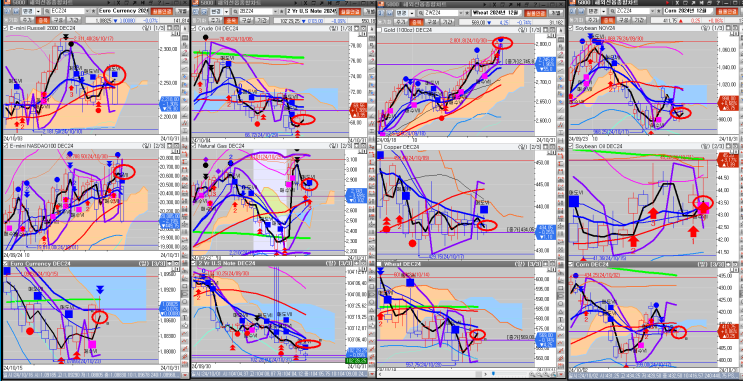Select the 기간 tab in Corn window
Screen dimensions: 743x381
click(x=639, y=20)
